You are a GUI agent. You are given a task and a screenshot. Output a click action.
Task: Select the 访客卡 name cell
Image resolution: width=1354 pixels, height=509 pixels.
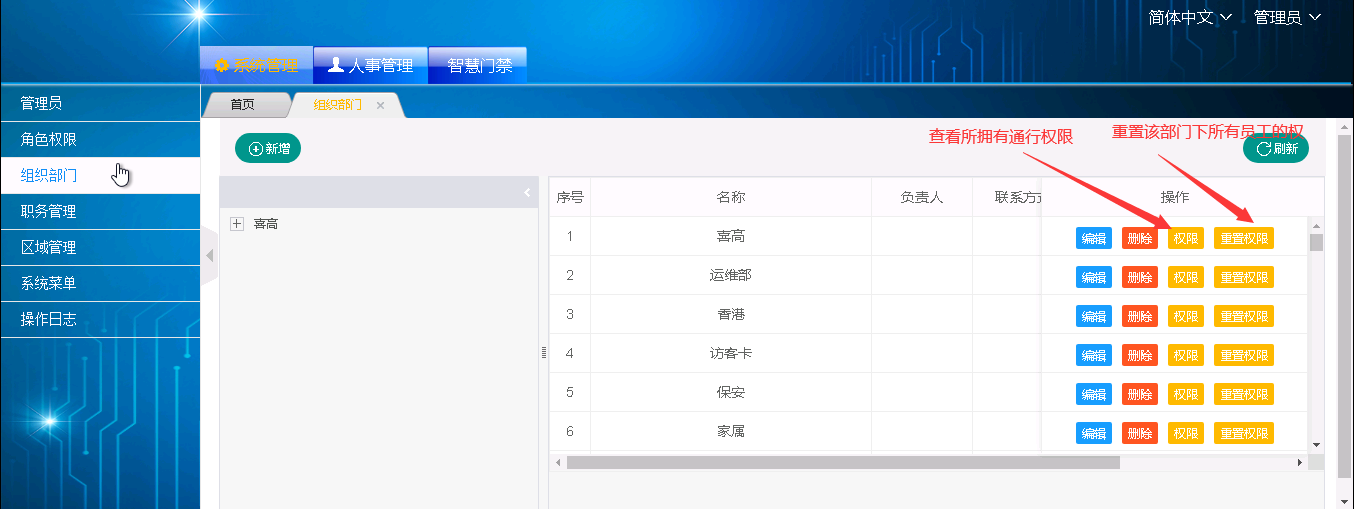[x=731, y=353]
